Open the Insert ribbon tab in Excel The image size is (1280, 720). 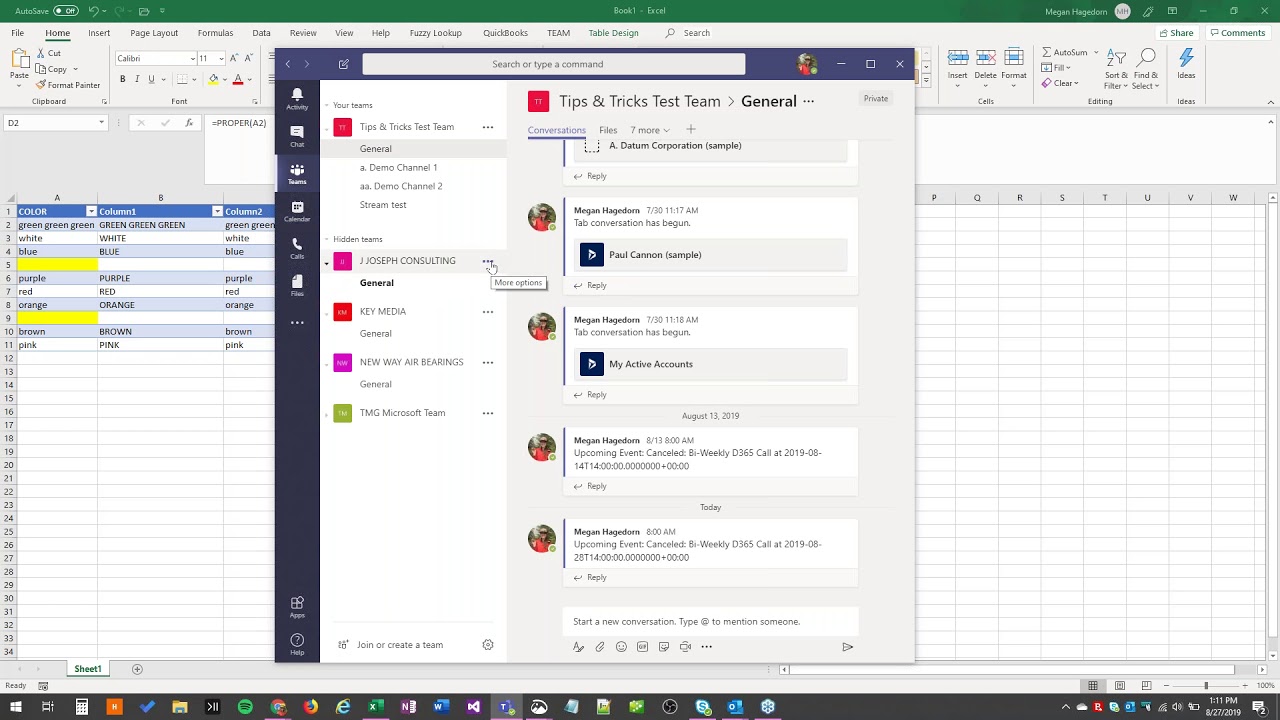click(x=99, y=33)
